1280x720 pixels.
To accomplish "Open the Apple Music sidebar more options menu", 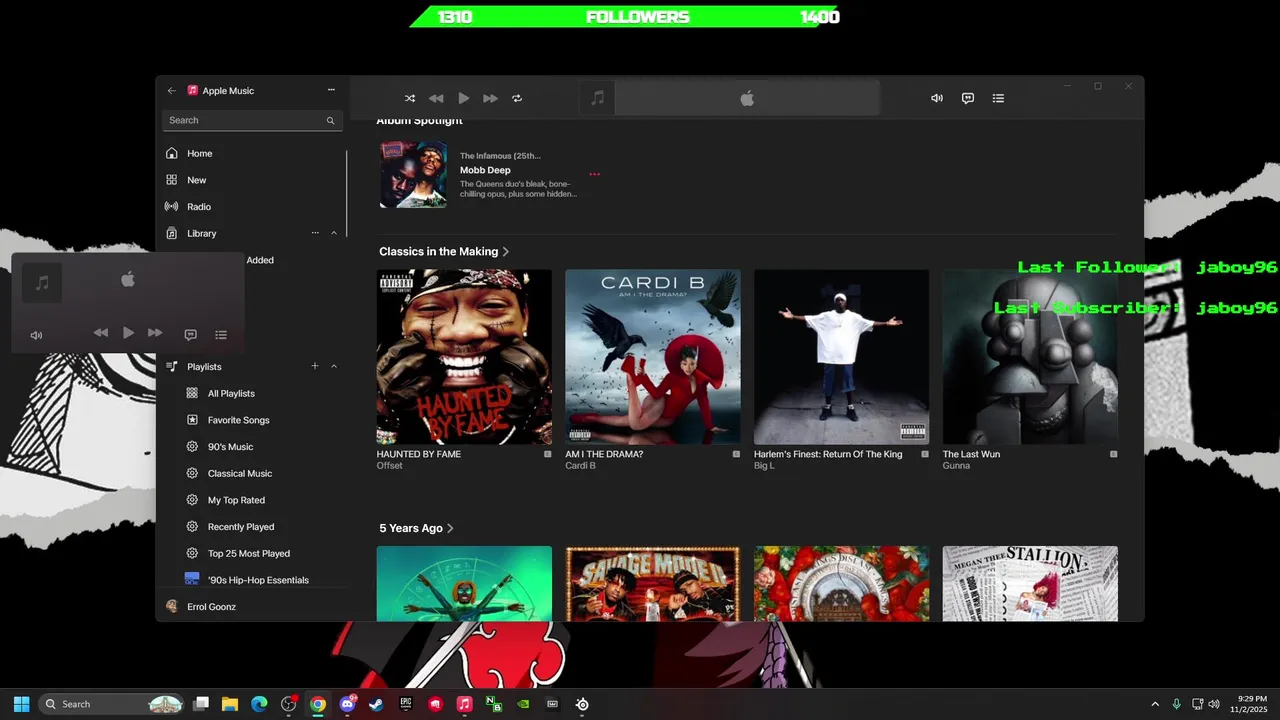I will click(x=331, y=90).
